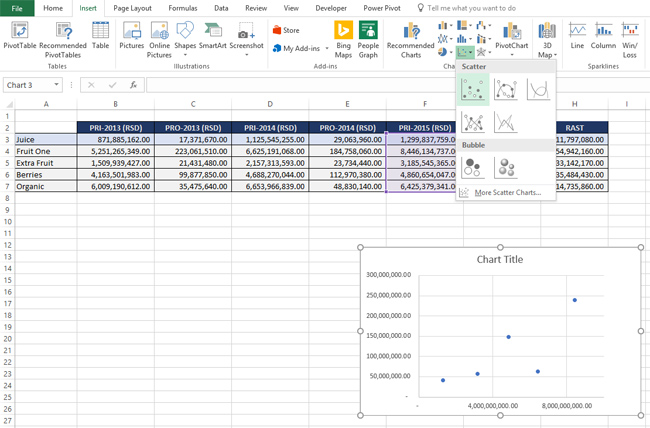Expand the 3D Map dropdown
This screenshot has height=428, width=650.
point(547,54)
